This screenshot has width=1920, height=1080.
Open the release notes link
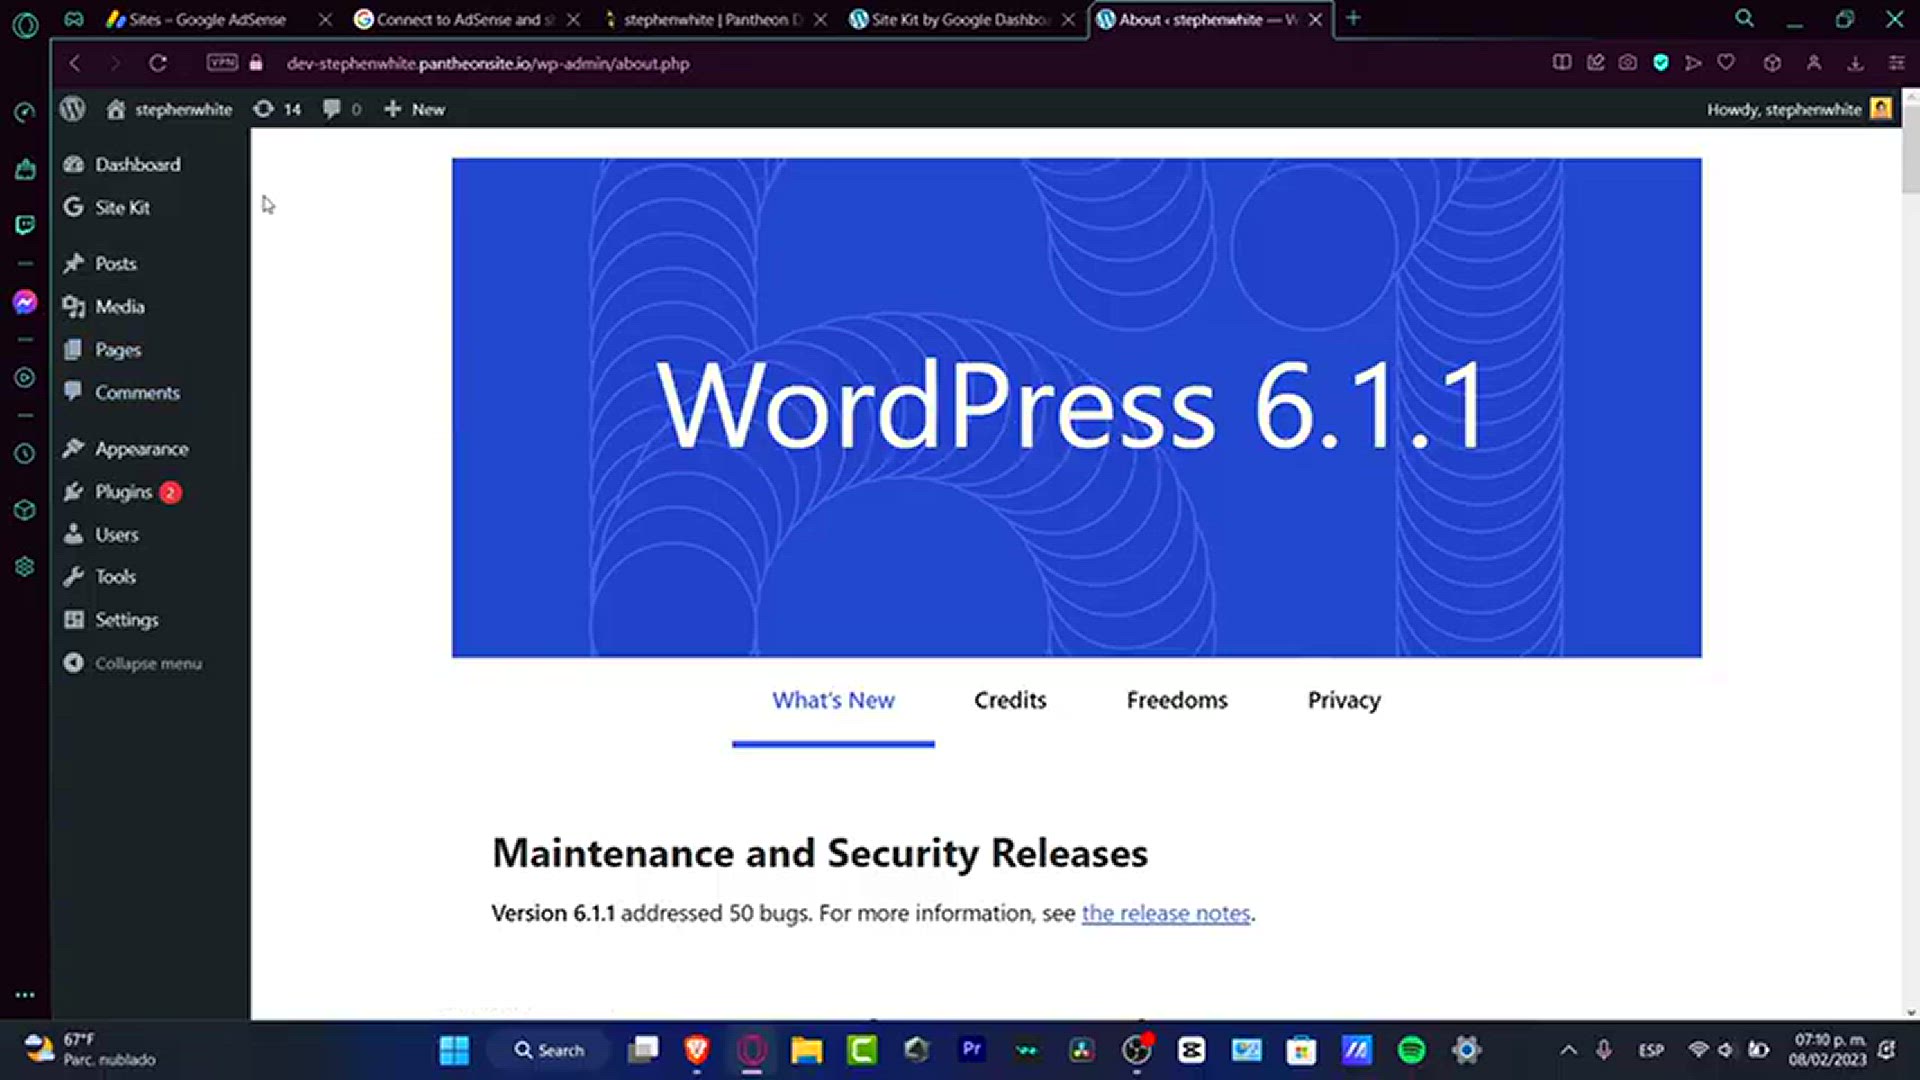1166,913
